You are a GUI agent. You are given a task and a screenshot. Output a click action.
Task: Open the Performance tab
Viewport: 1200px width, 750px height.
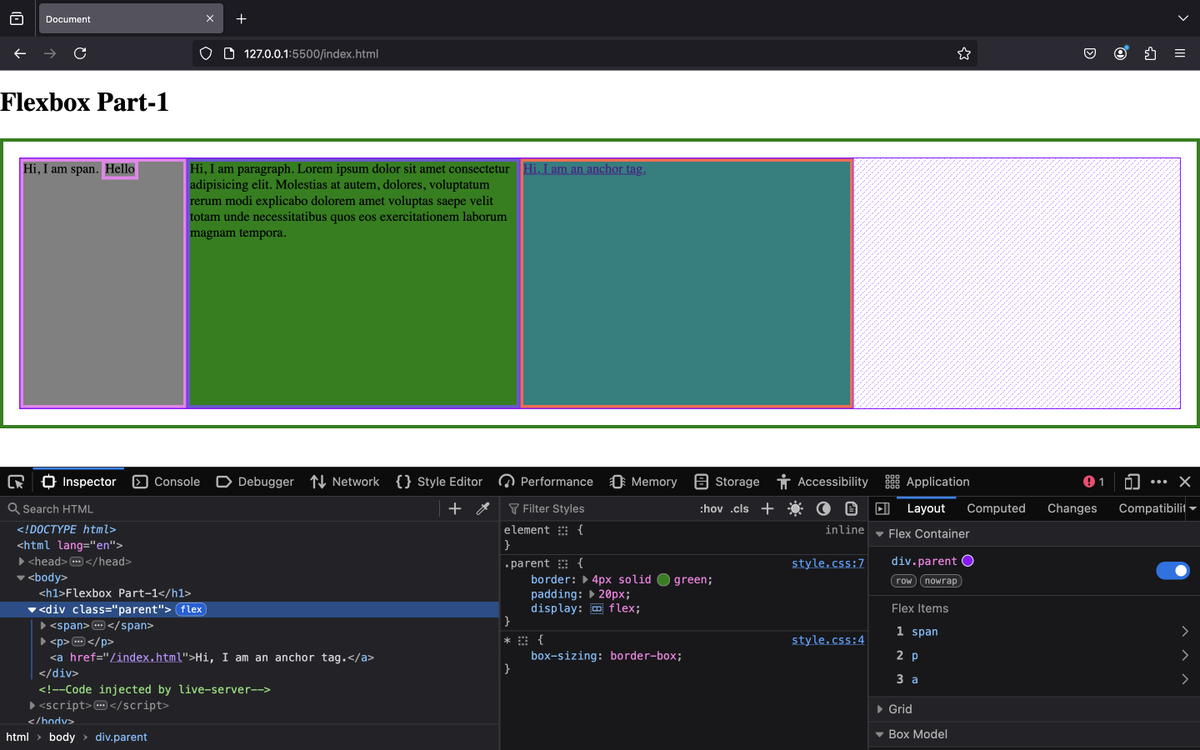546,482
